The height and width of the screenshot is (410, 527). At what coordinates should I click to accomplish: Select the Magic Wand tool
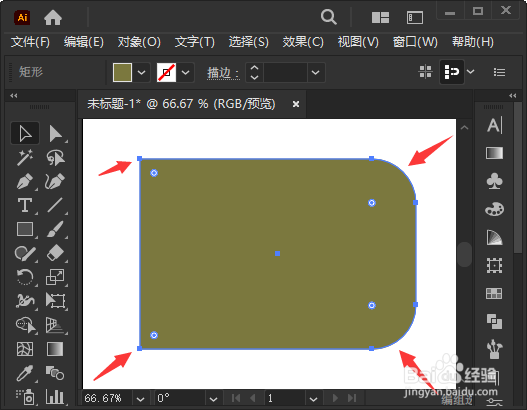coord(25,157)
